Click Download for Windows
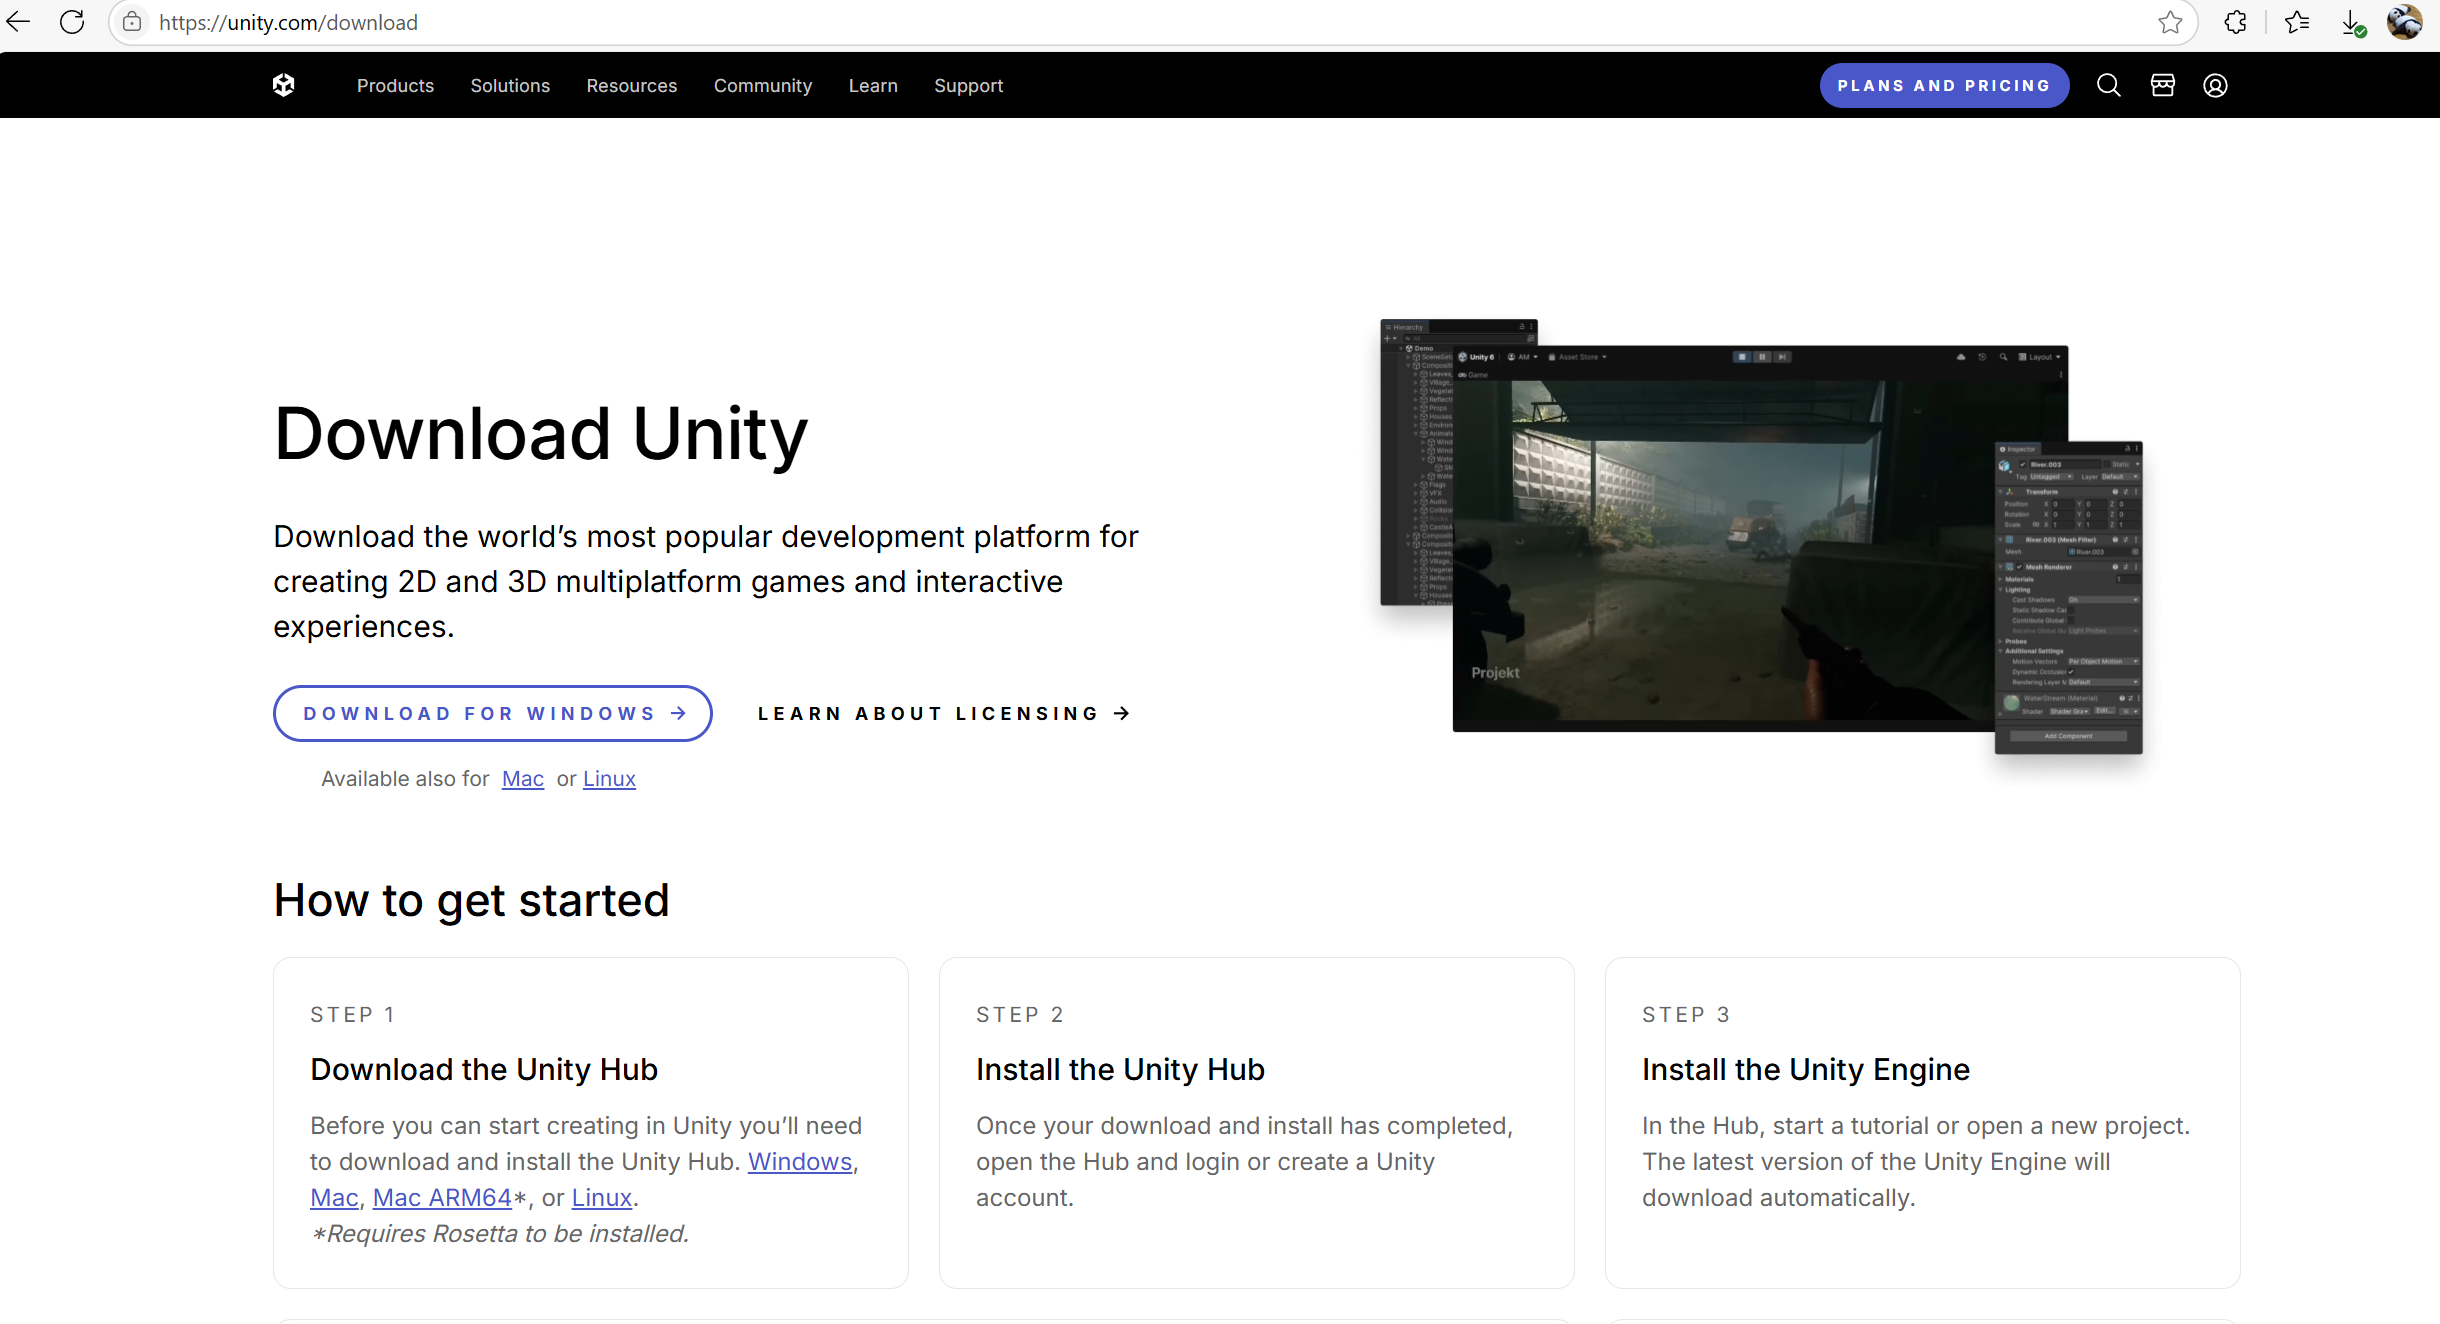Image resolution: width=2440 pixels, height=1324 pixels. 492,713
